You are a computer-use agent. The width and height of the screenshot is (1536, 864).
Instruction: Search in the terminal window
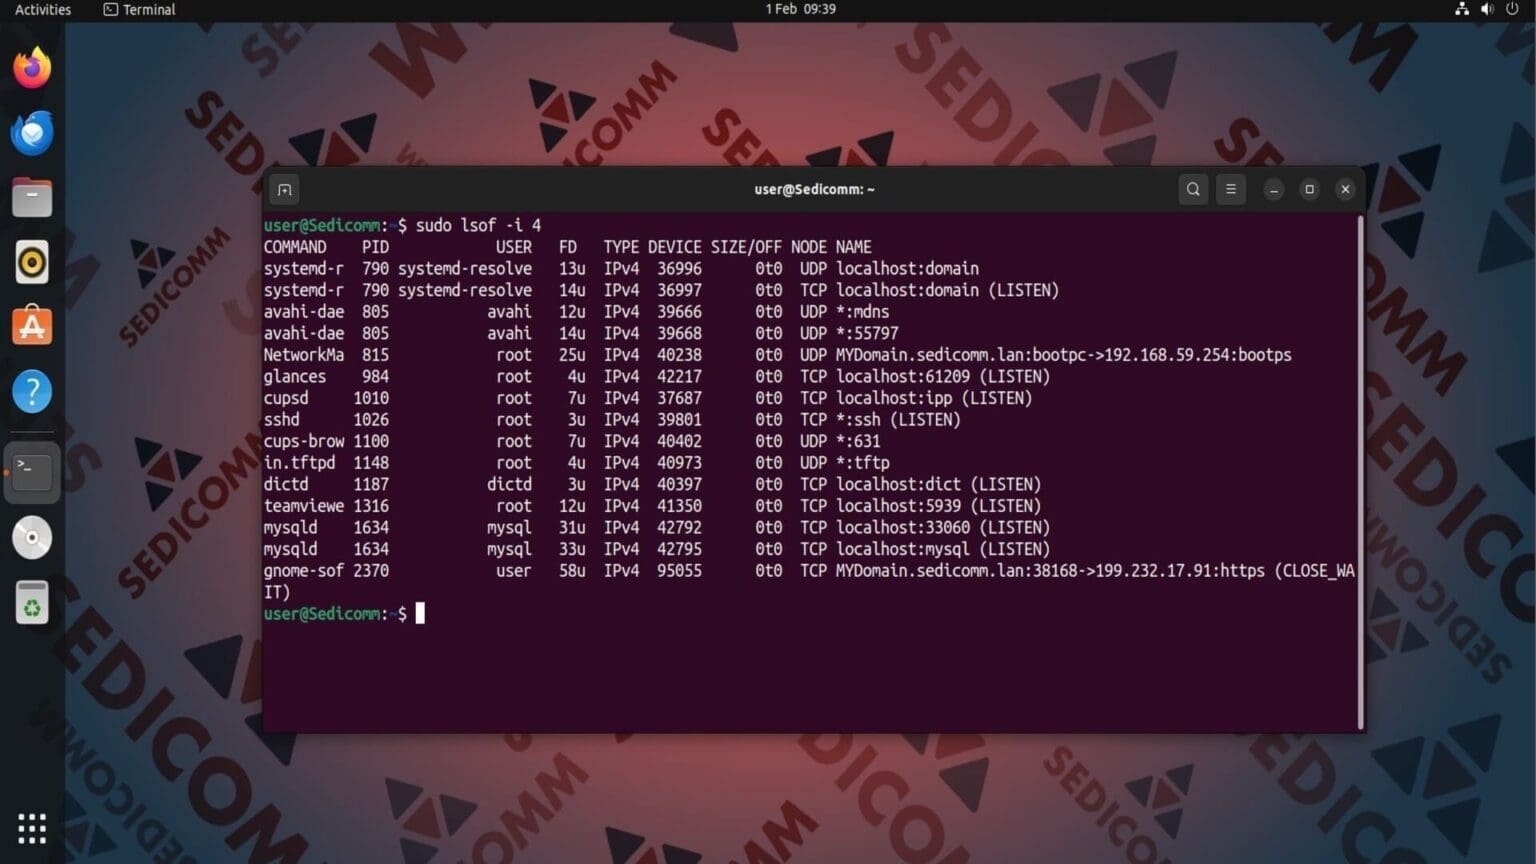point(1193,189)
